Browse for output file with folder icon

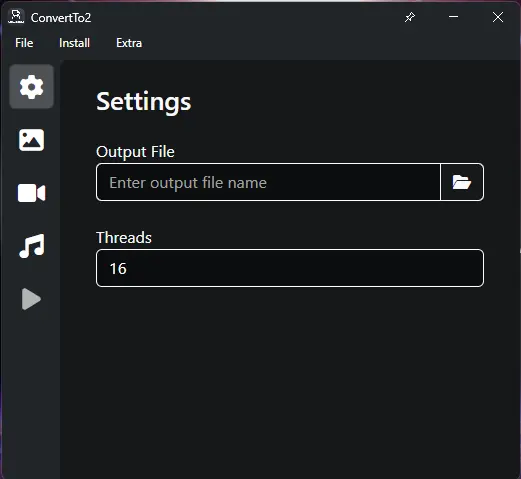tap(462, 182)
